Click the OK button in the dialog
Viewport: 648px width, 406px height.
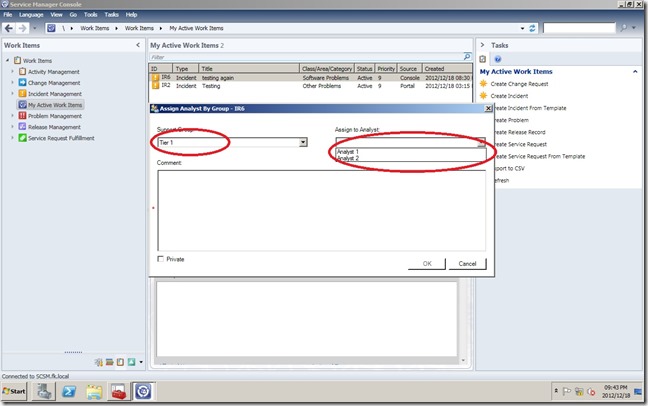click(x=427, y=264)
